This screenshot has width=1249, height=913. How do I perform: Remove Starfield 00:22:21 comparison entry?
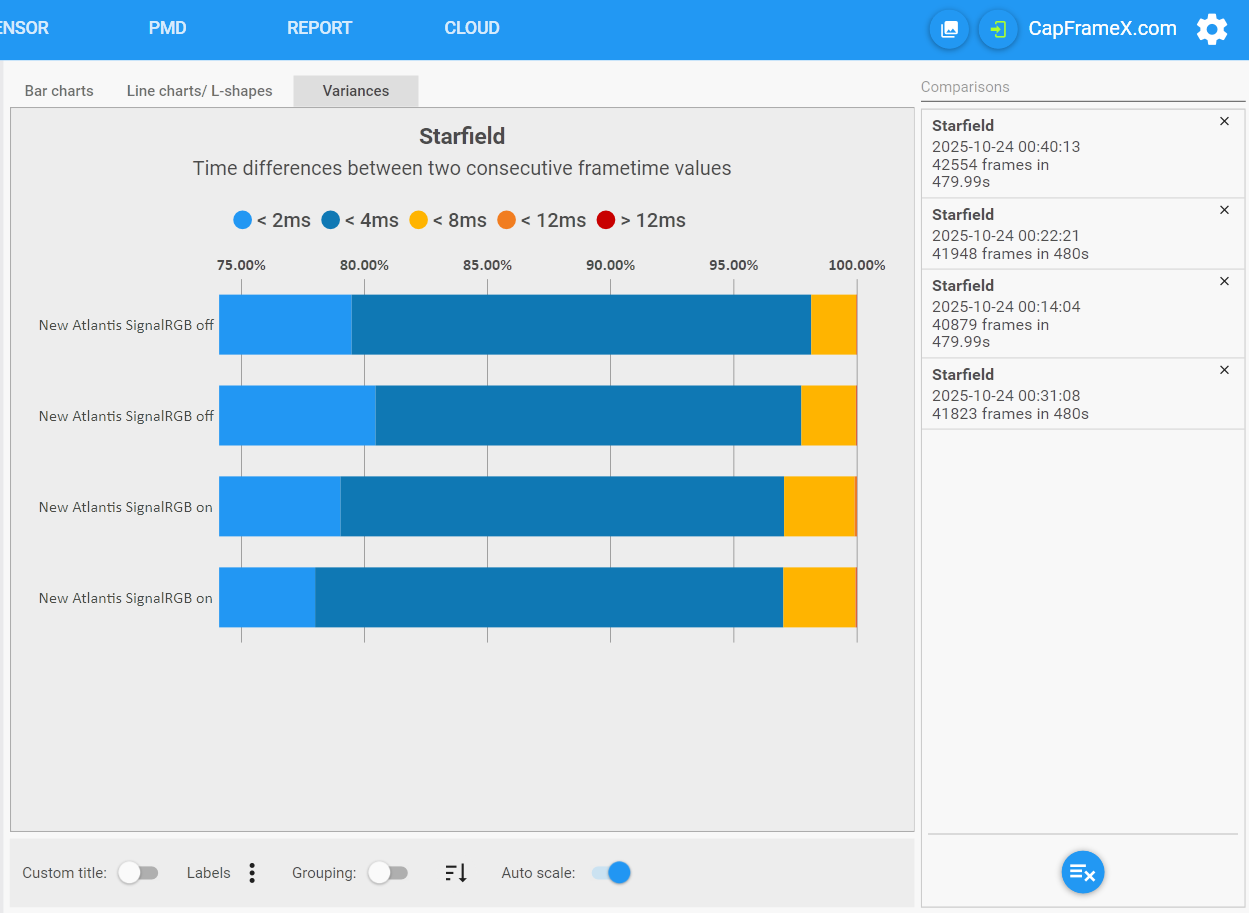click(x=1224, y=210)
